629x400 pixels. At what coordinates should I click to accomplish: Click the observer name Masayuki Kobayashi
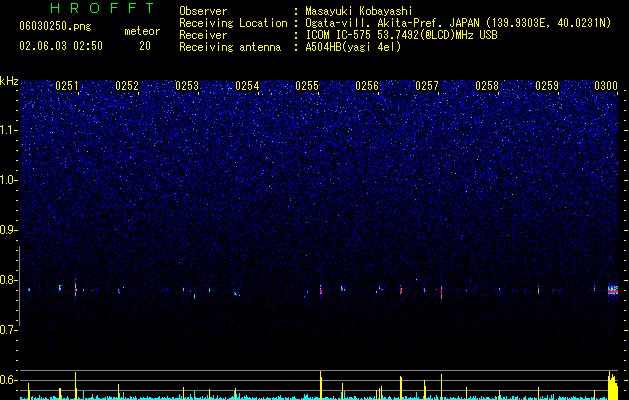pyautogui.click(x=359, y=11)
